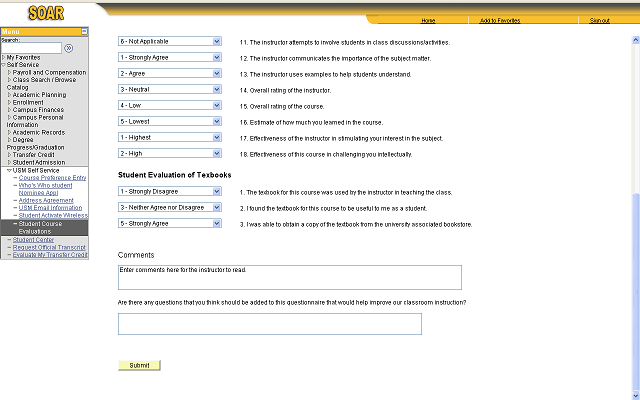Open dropdown for overall rating of course
Viewport: 640px width, 400px height.
[x=170, y=105]
